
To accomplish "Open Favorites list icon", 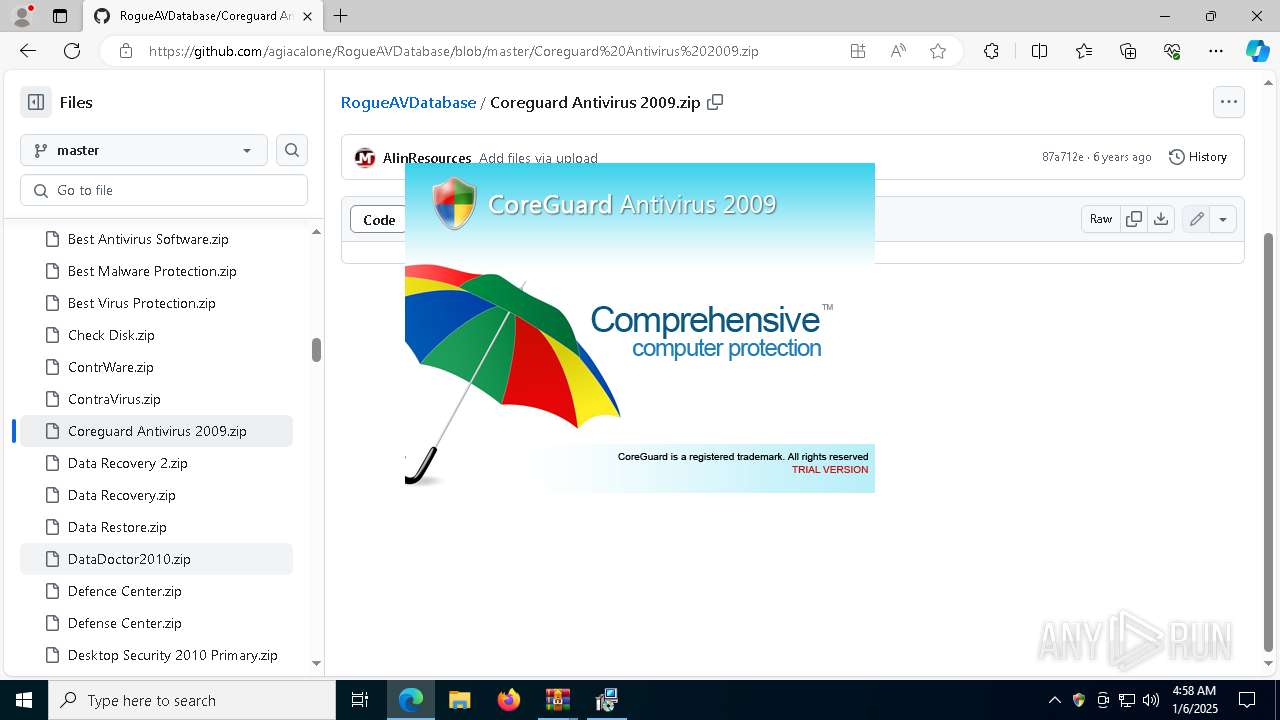I will (1084, 51).
